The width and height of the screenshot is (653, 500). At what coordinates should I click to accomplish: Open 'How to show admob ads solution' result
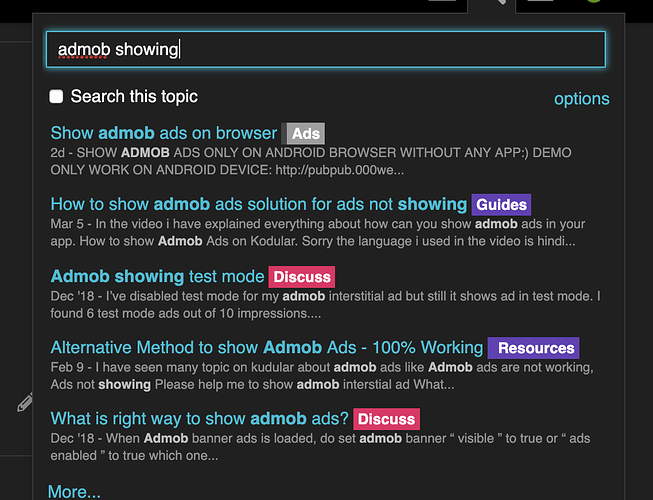coord(259,204)
